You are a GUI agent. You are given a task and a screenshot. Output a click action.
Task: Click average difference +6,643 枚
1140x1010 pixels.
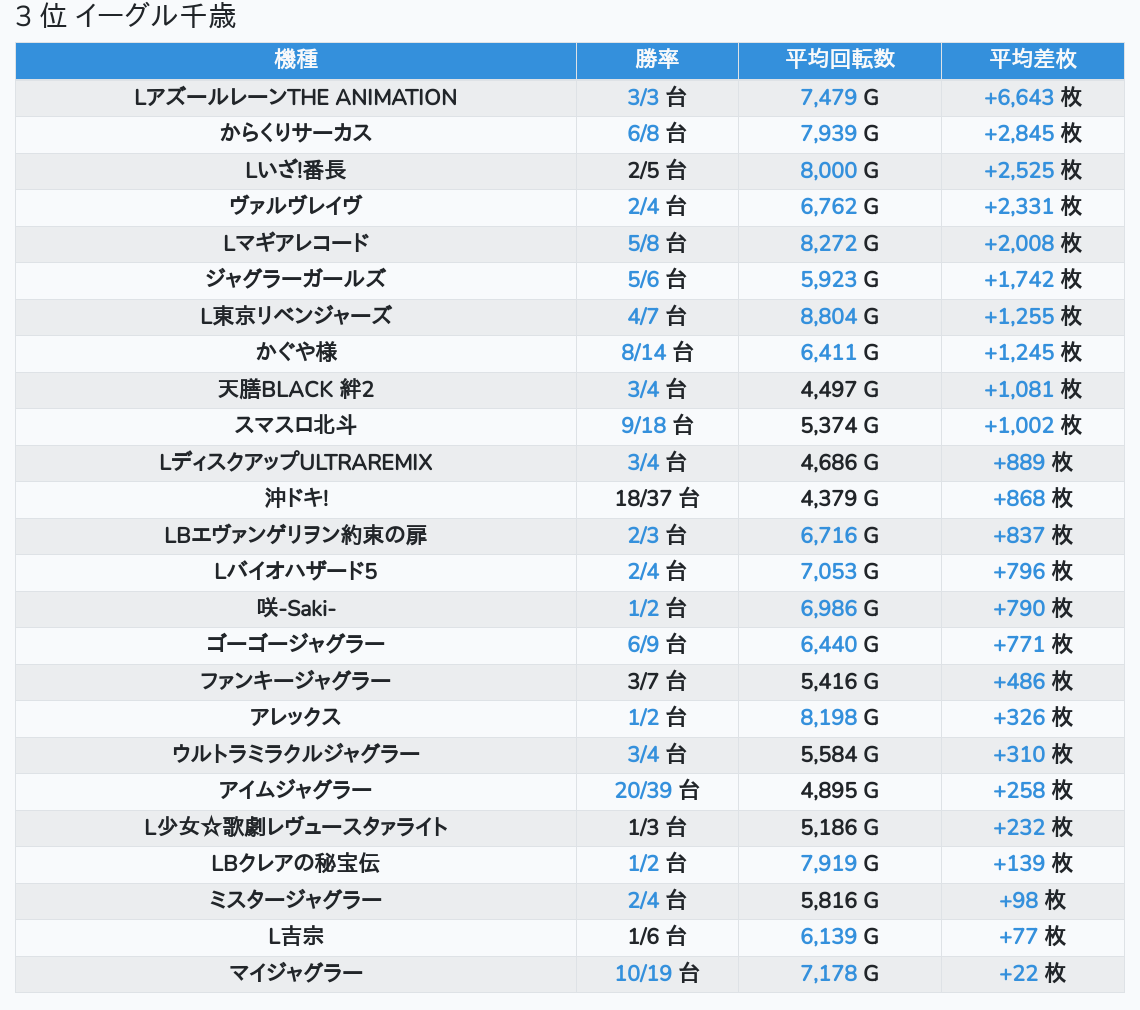coord(1032,97)
